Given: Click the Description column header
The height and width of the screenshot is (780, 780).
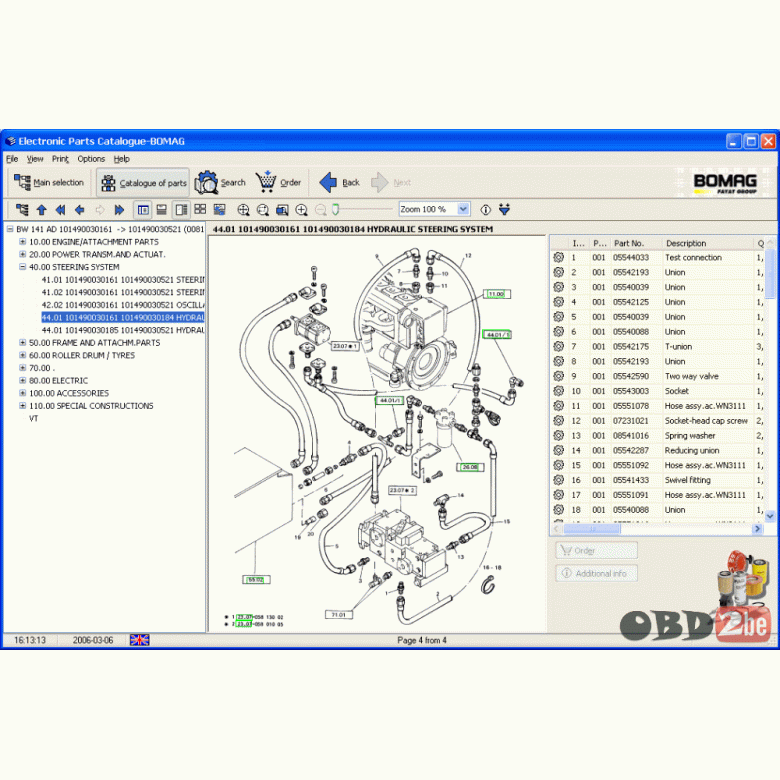Looking at the screenshot, I should click(x=707, y=243).
